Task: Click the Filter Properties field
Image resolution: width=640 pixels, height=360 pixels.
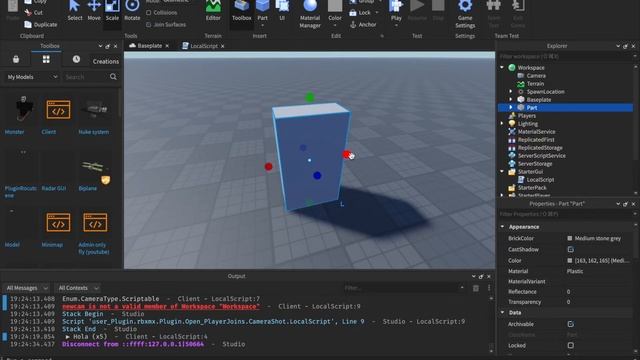Action: 565,214
